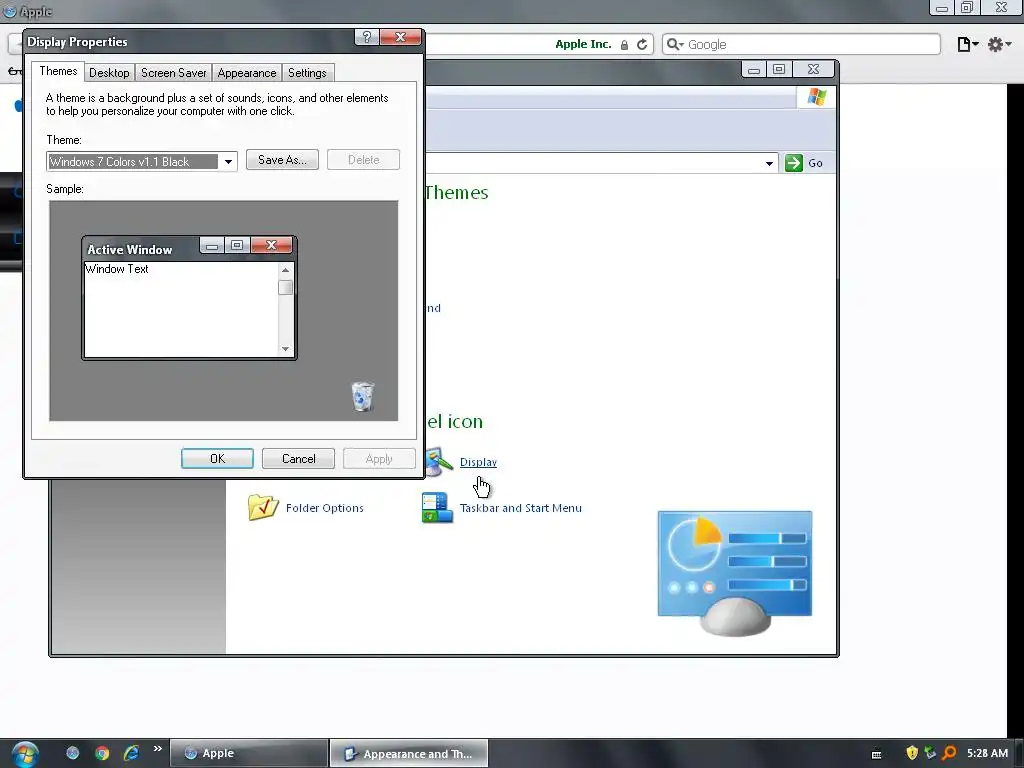This screenshot has height=768, width=1024.
Task: Click scroll up arrow in sample window
Action: tap(285, 270)
